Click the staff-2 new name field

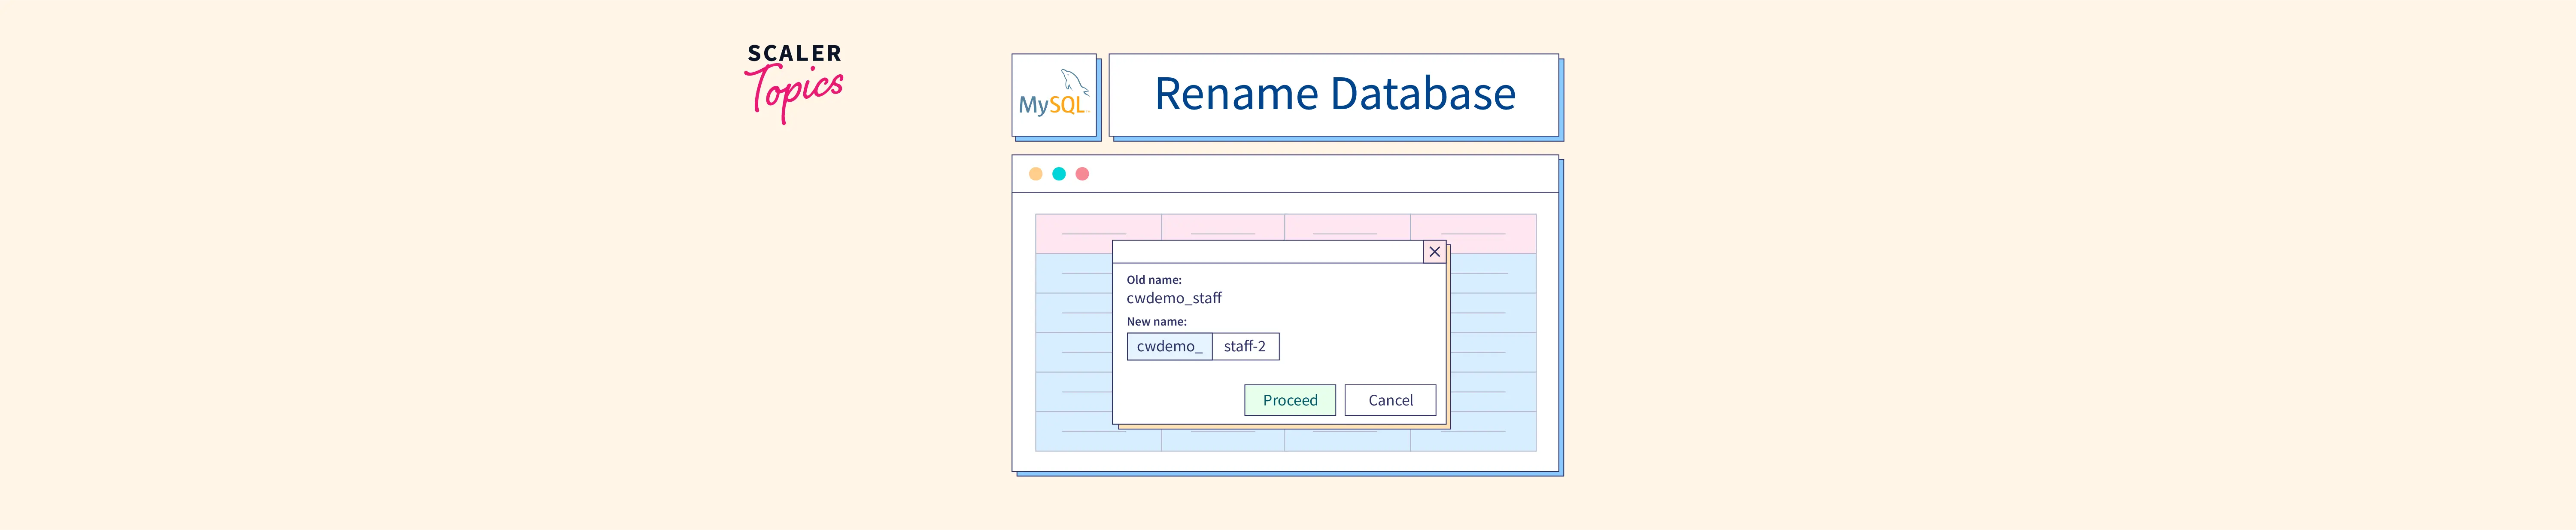(x=1245, y=346)
